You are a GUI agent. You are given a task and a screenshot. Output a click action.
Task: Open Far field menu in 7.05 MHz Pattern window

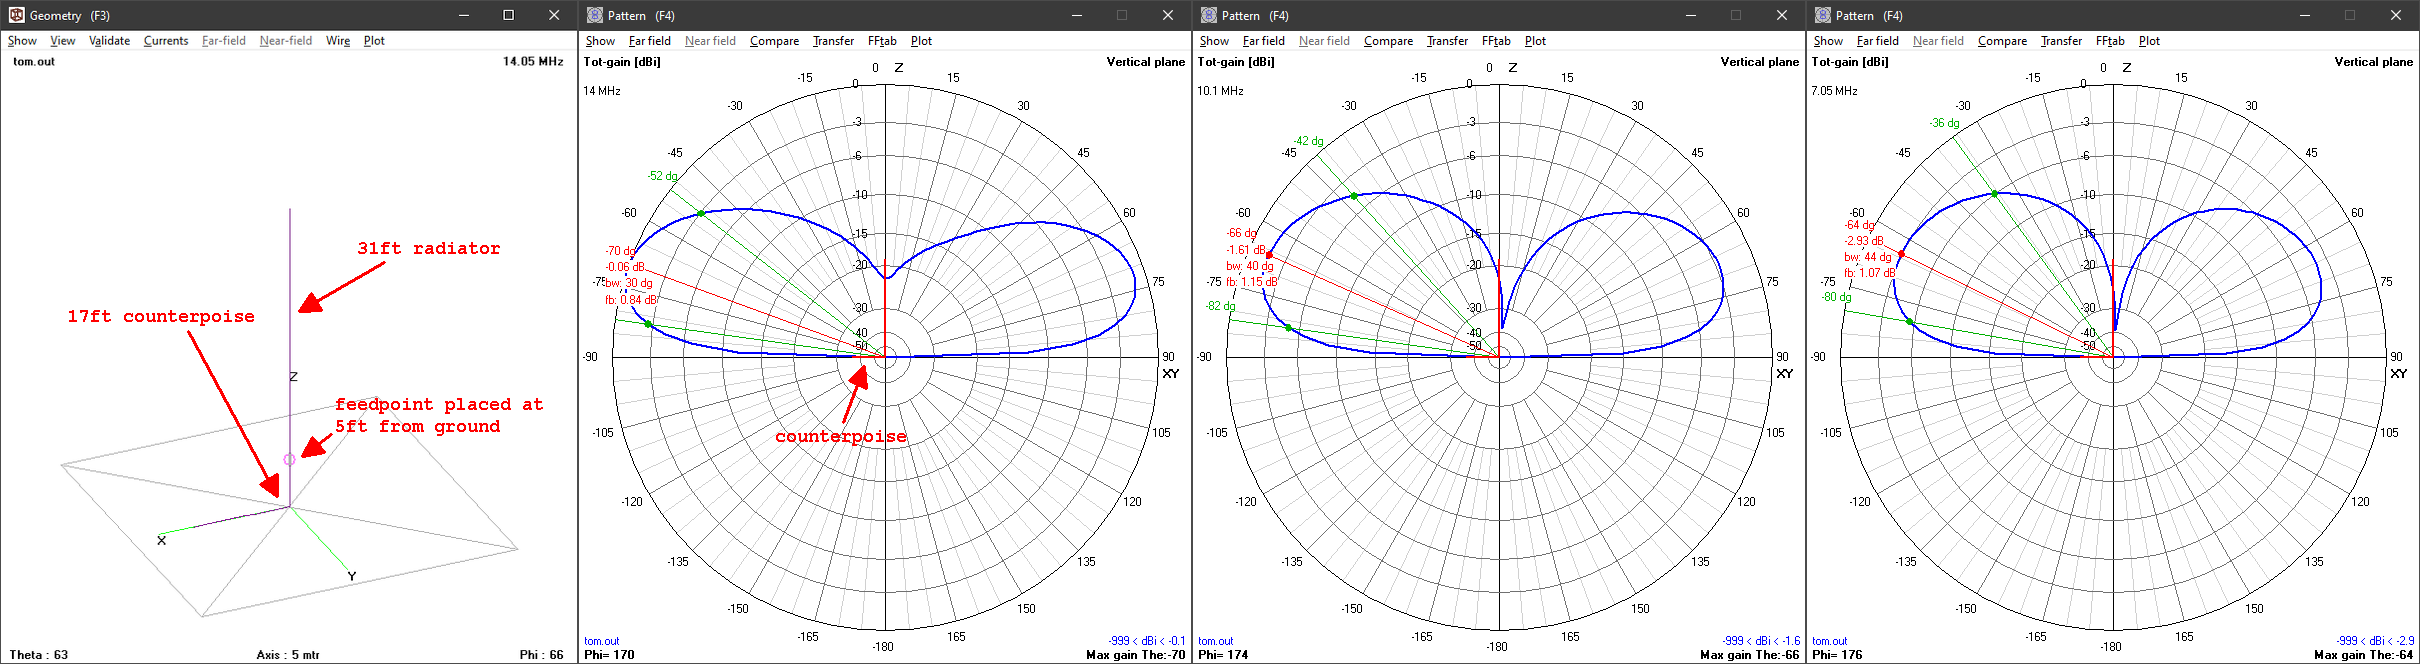pyautogui.click(x=1878, y=41)
